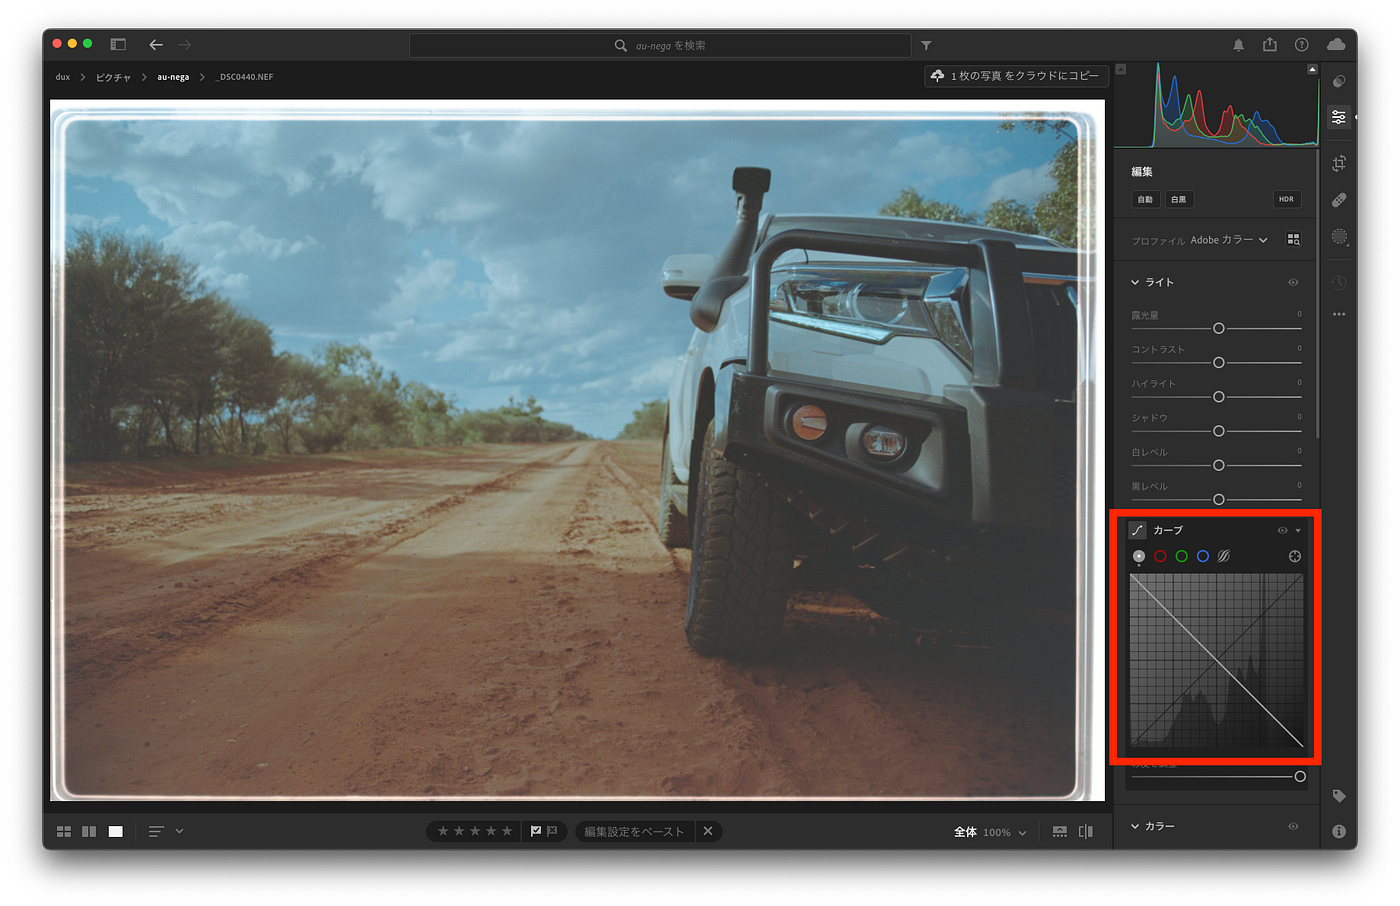Enable the HDR edit button

1286,199
